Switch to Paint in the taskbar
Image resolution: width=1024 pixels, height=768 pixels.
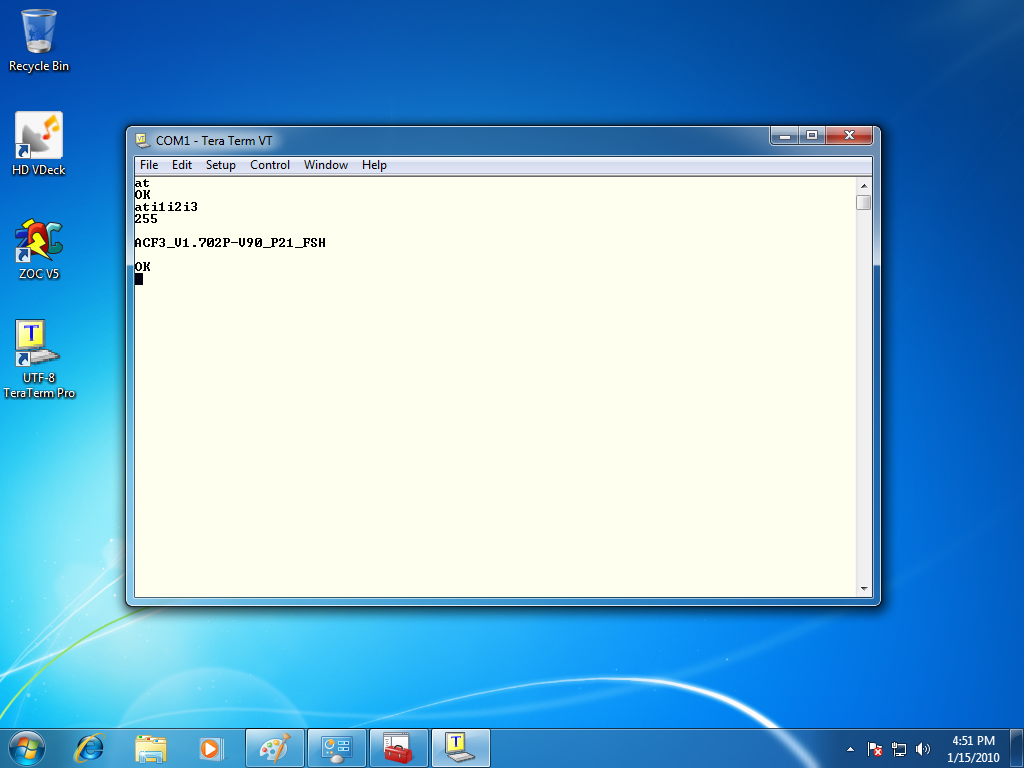[275, 747]
